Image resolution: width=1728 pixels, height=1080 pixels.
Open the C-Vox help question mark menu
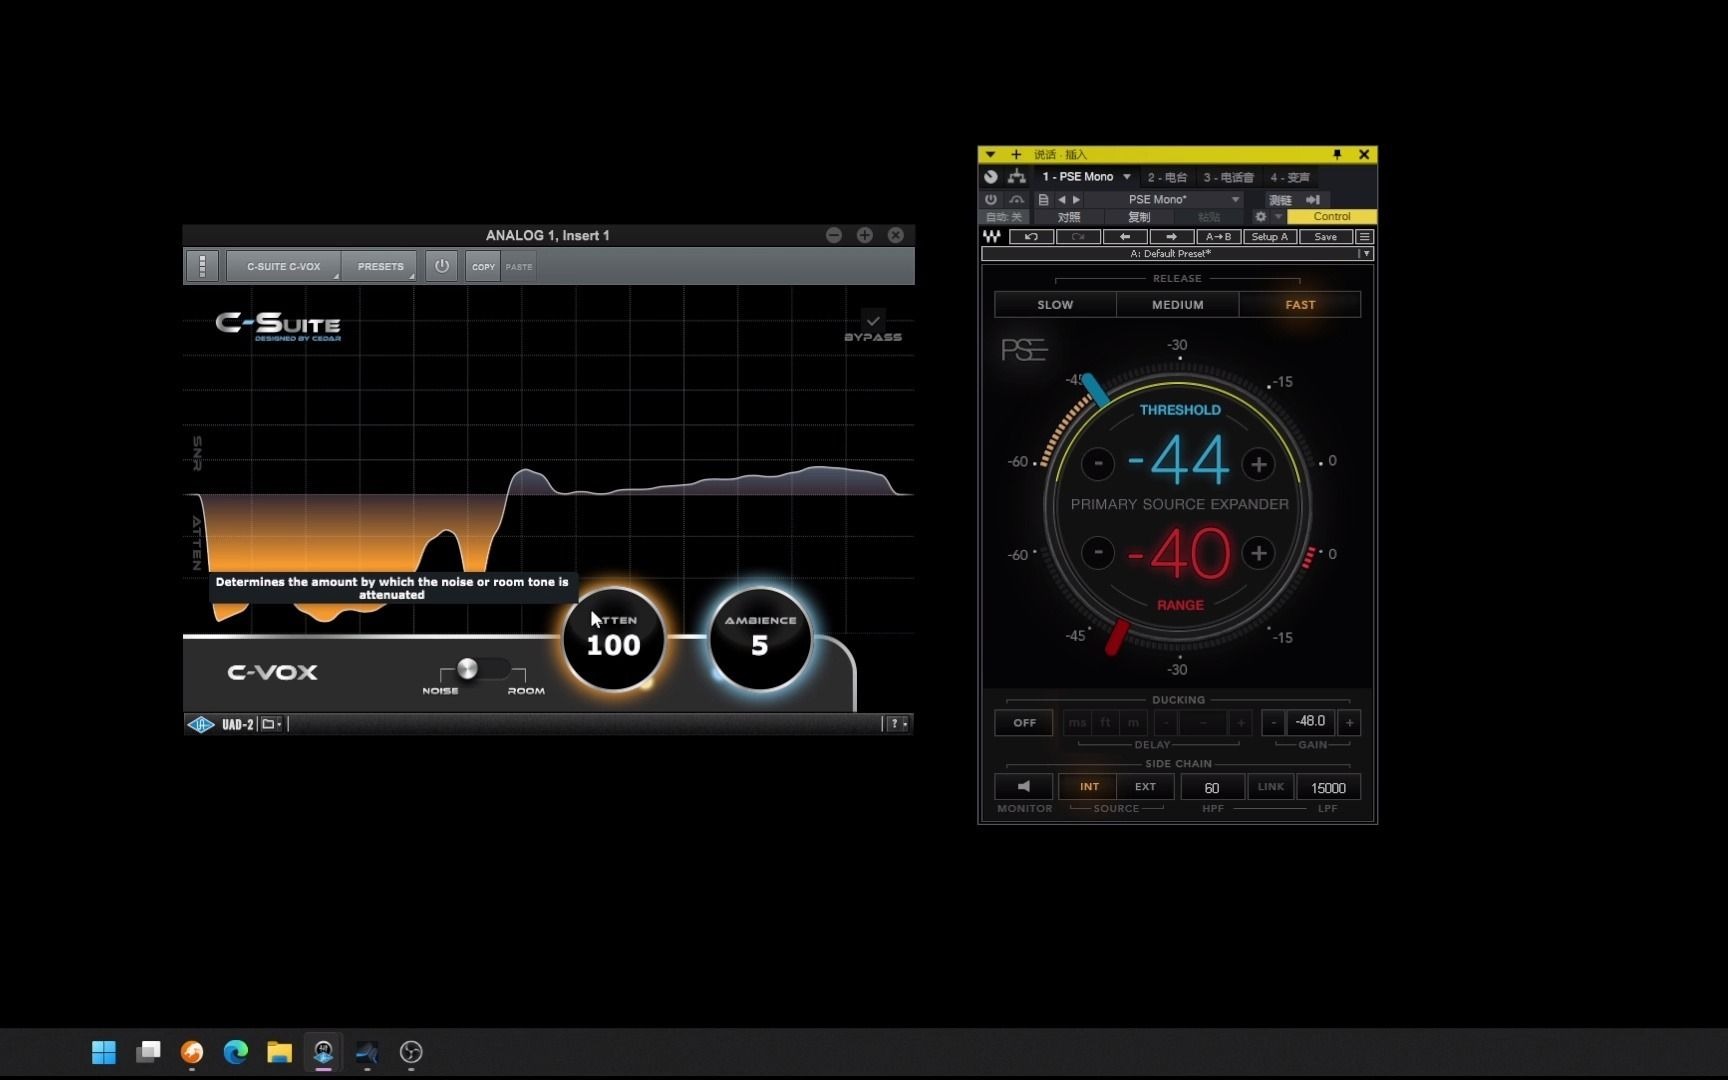tap(897, 724)
